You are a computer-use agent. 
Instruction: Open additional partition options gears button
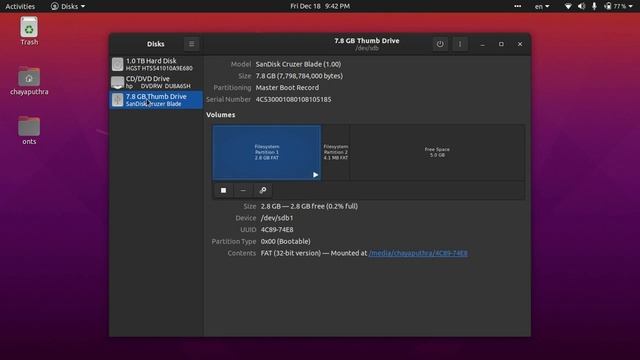tap(263, 190)
